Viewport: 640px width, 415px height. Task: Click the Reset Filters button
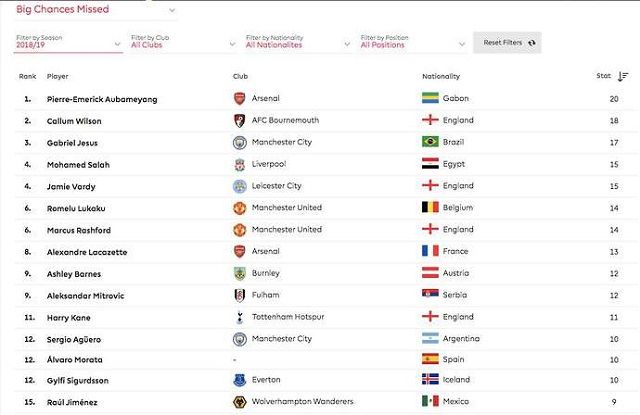(x=507, y=42)
